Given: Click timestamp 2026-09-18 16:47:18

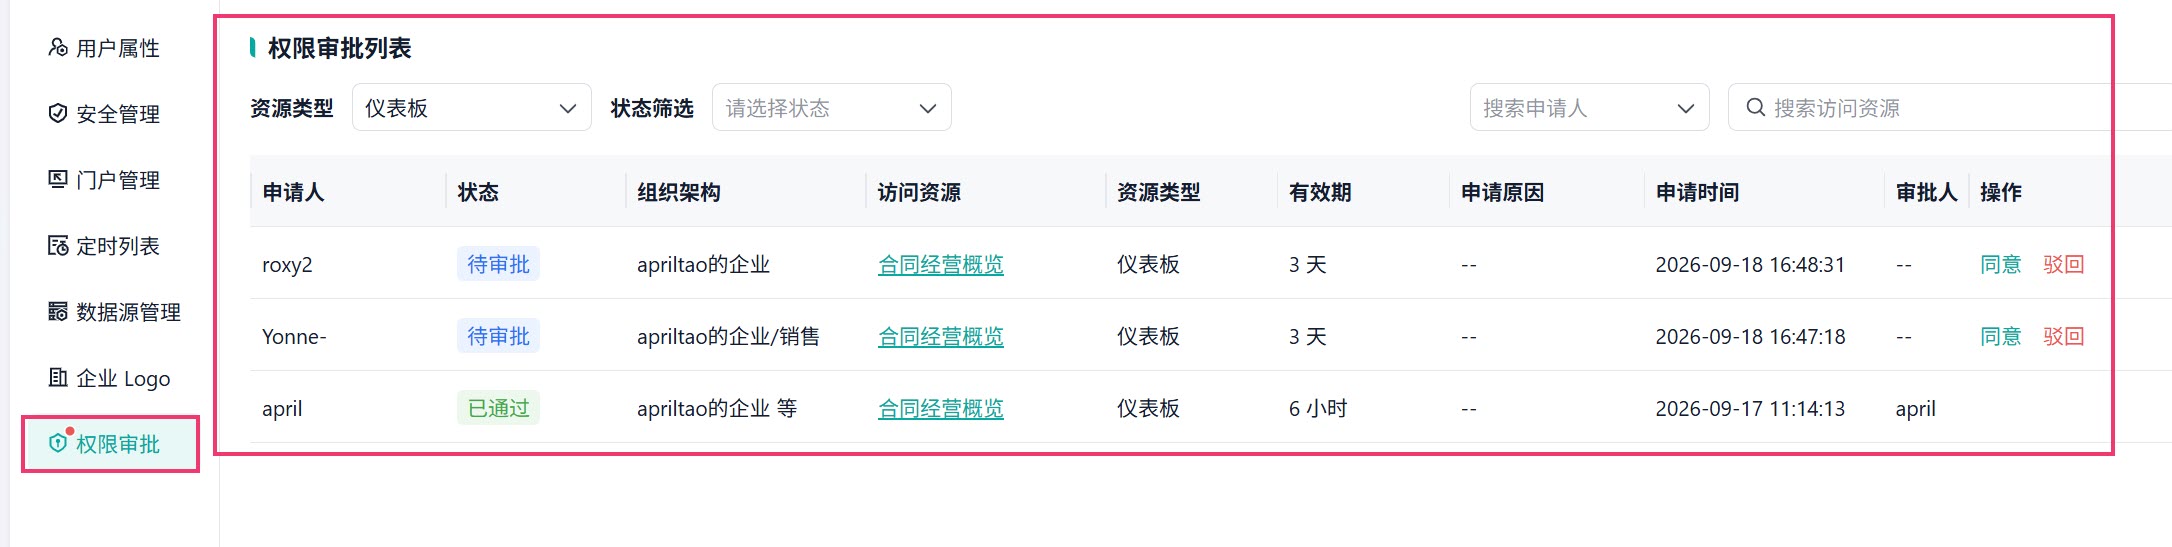Looking at the screenshot, I should click(x=1750, y=337).
